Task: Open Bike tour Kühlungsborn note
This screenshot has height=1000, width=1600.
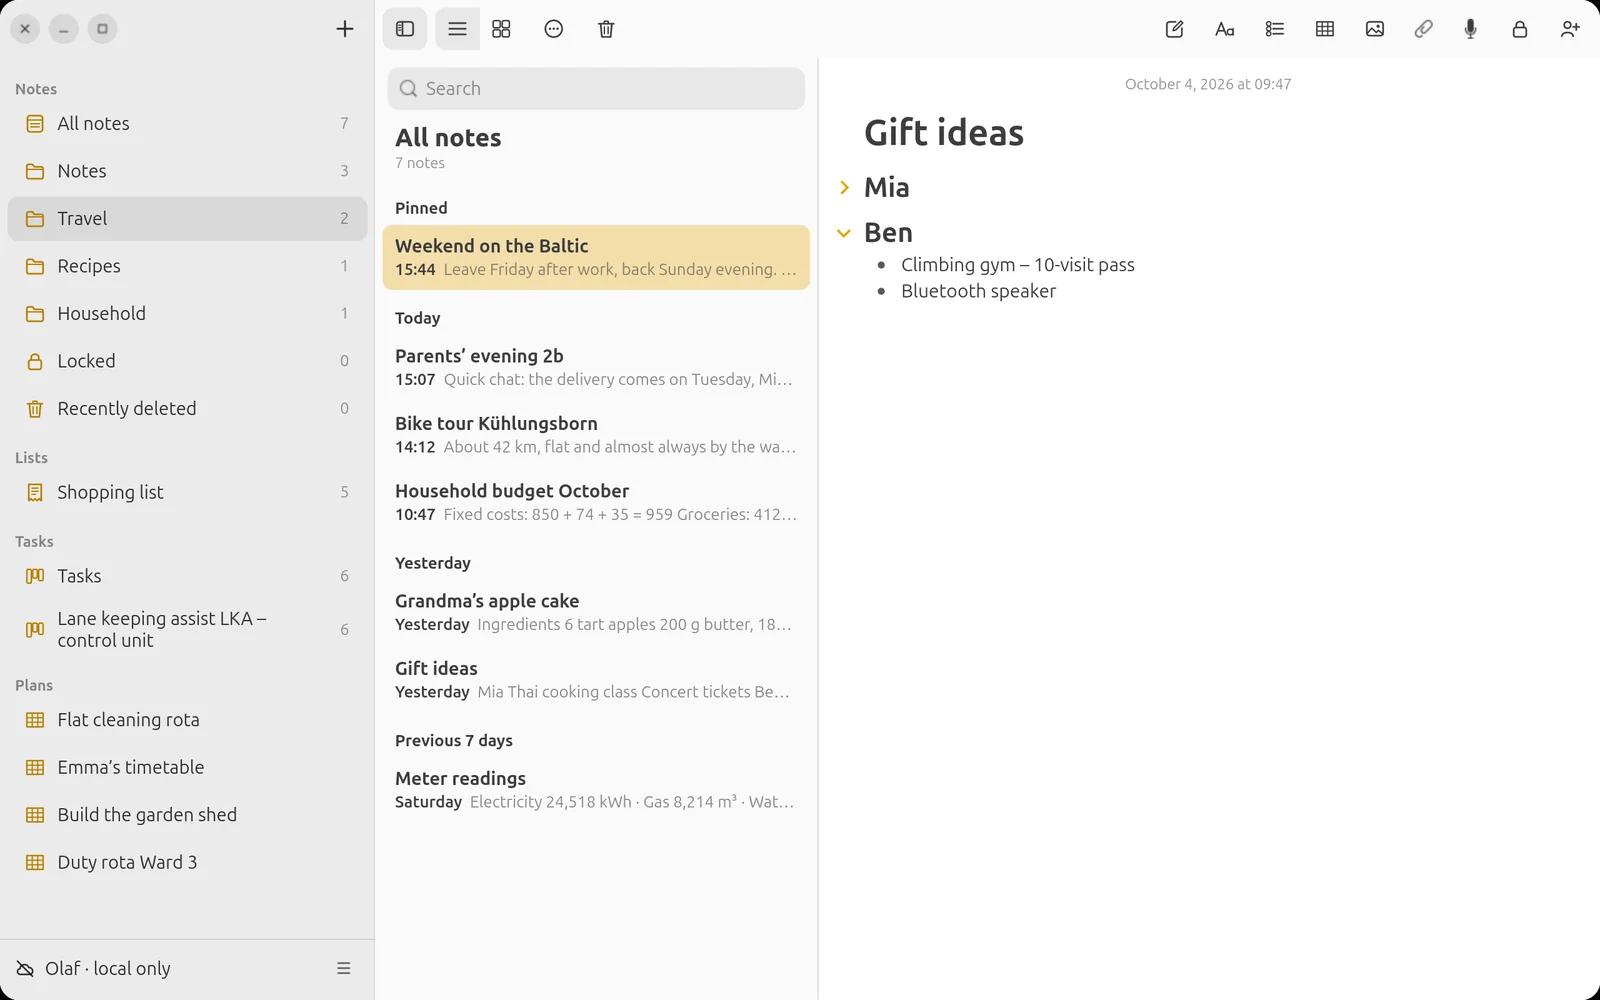Action: 596,435
